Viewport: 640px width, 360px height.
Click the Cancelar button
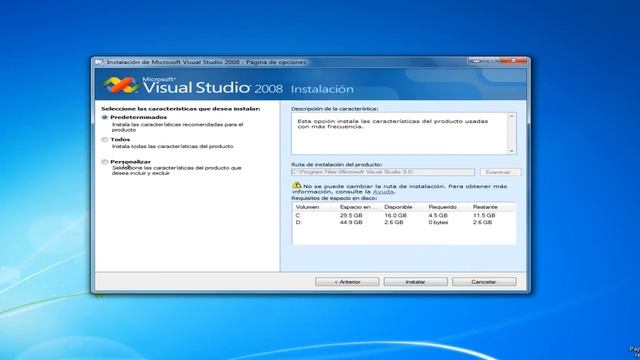pyautogui.click(x=484, y=282)
